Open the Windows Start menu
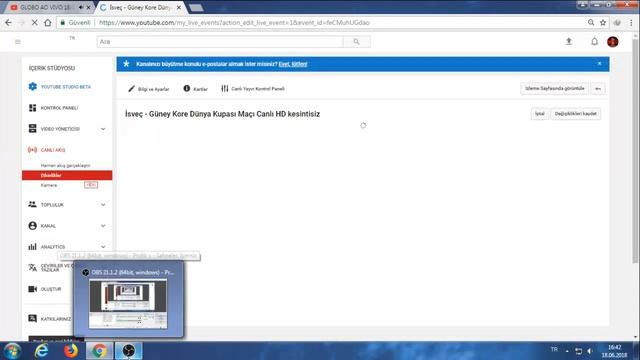This screenshot has height=360, width=640. (12, 351)
